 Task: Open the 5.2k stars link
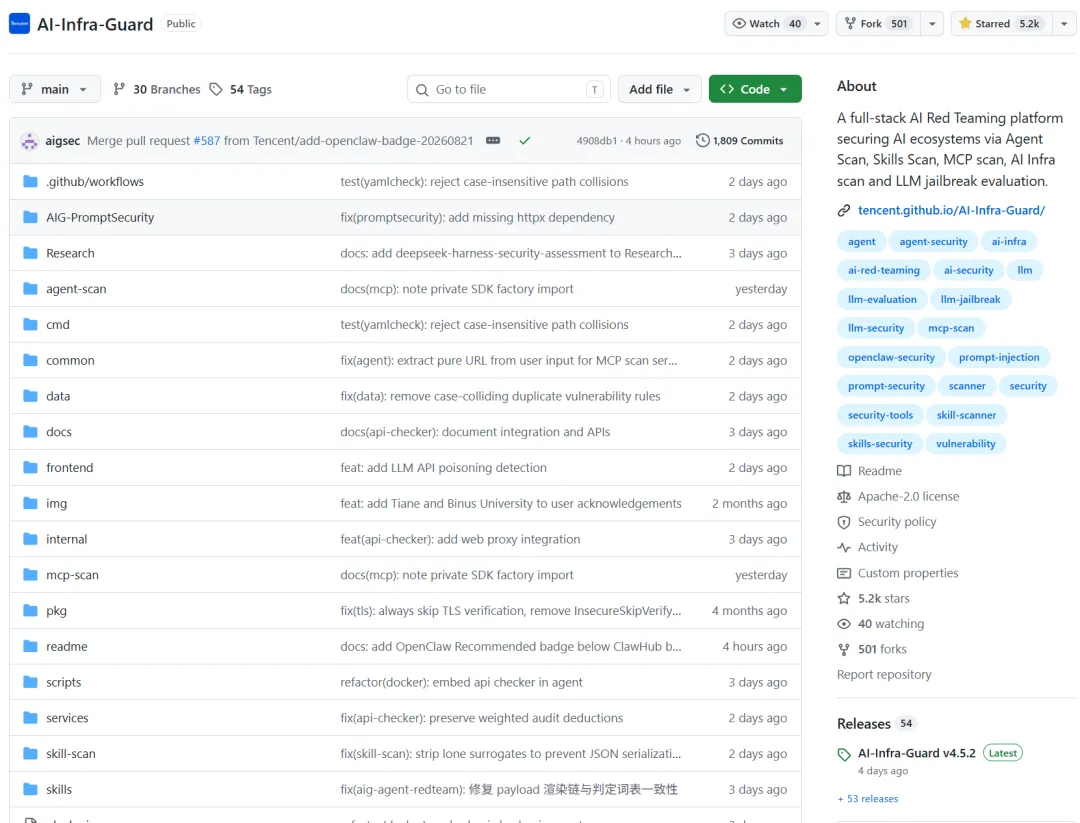(x=873, y=598)
